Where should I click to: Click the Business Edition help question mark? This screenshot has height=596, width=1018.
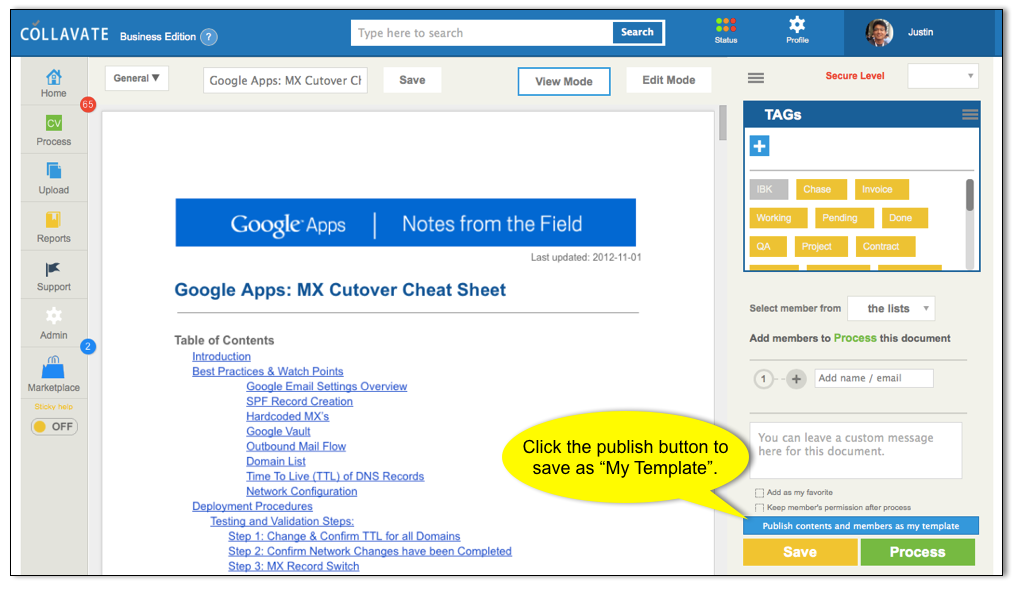(x=208, y=37)
